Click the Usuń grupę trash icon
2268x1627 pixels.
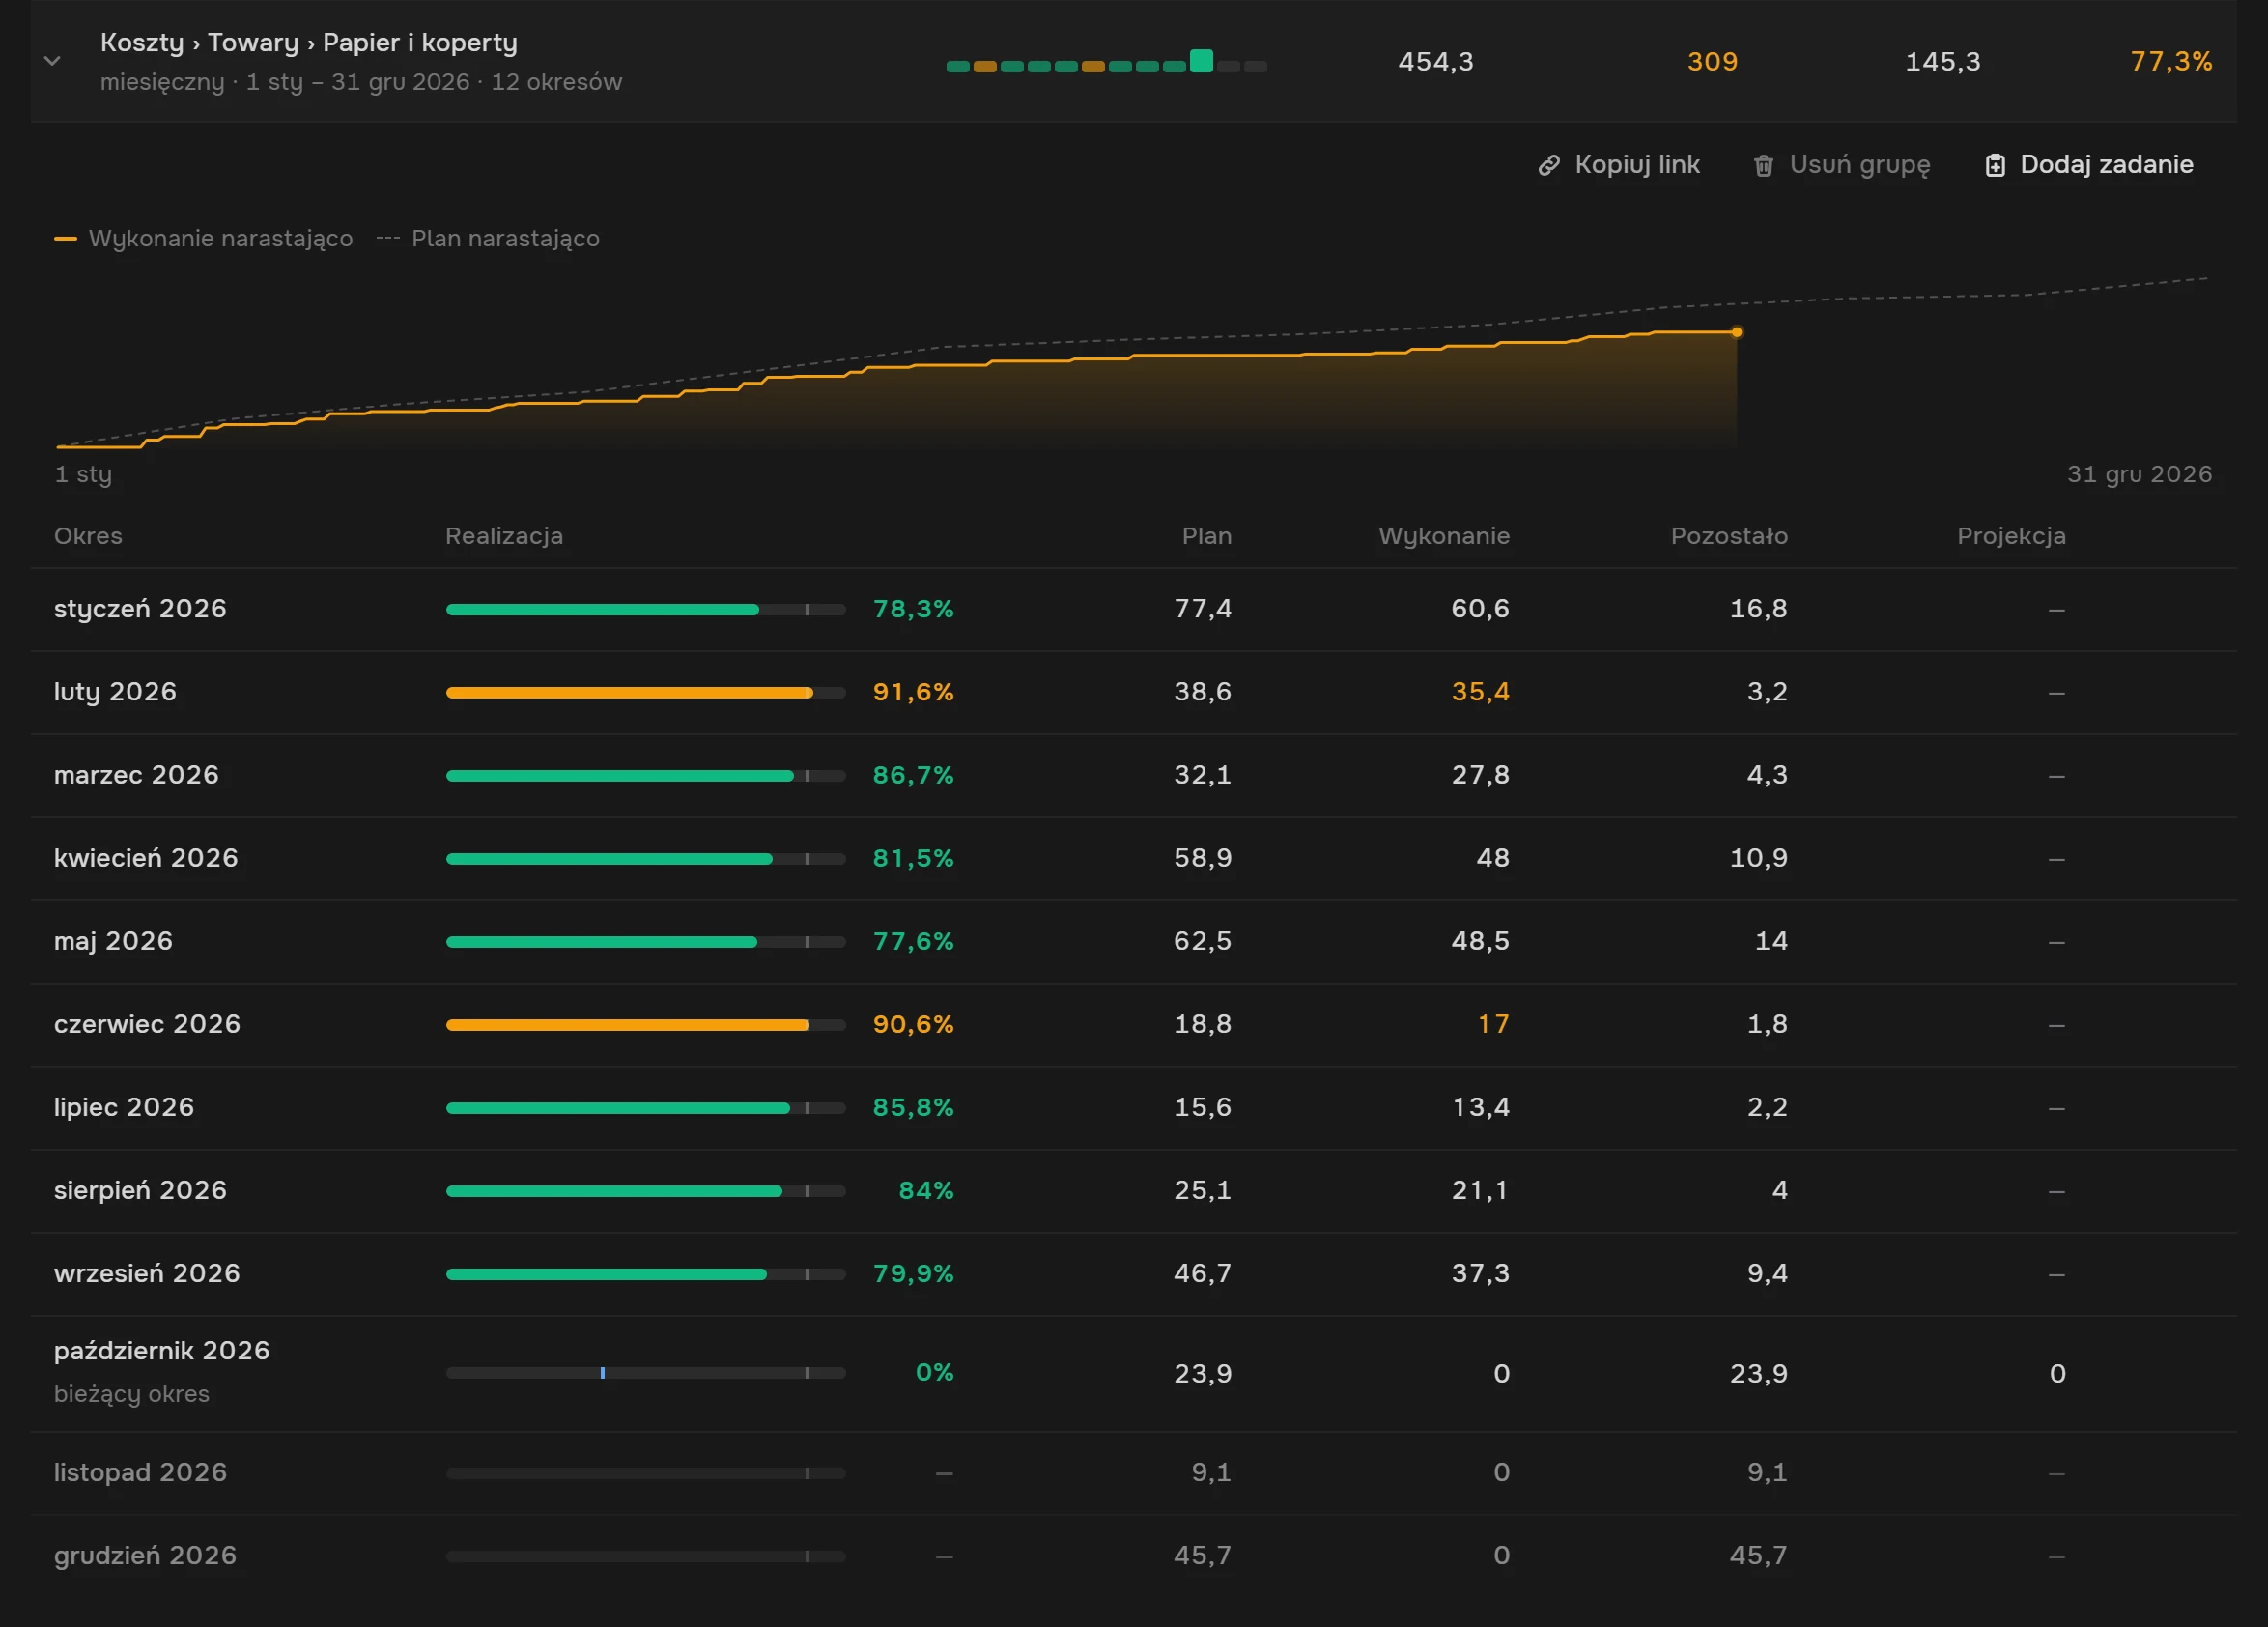coord(1764,165)
